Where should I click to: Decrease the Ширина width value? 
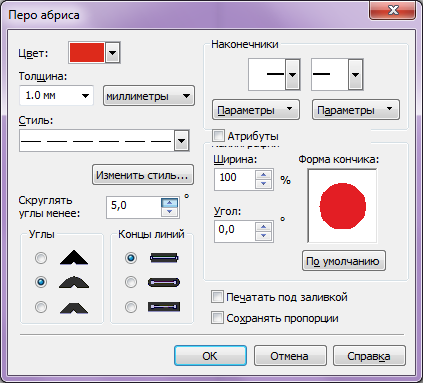pyautogui.click(x=264, y=184)
